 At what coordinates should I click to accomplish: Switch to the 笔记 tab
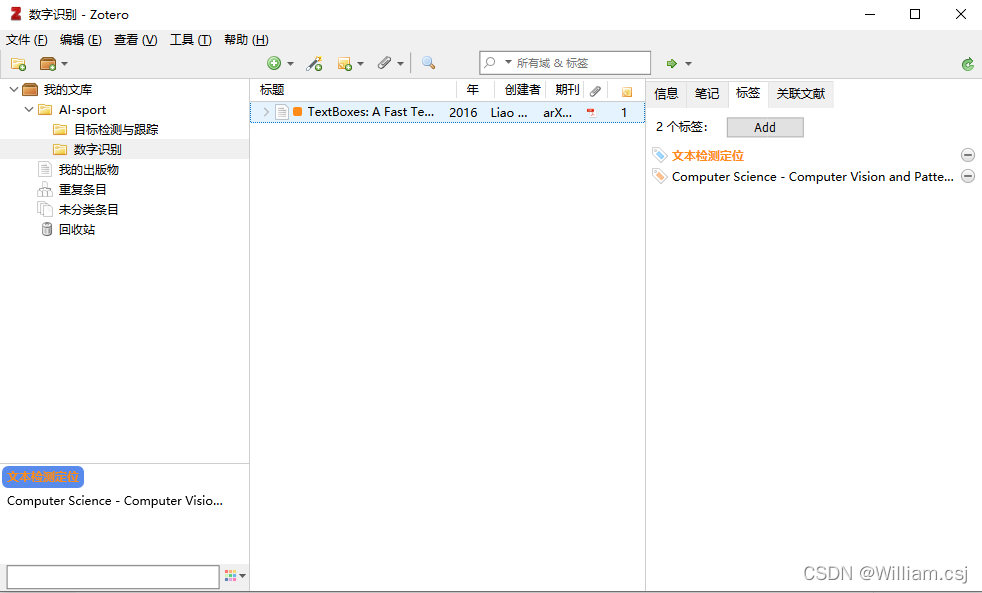[x=706, y=94]
